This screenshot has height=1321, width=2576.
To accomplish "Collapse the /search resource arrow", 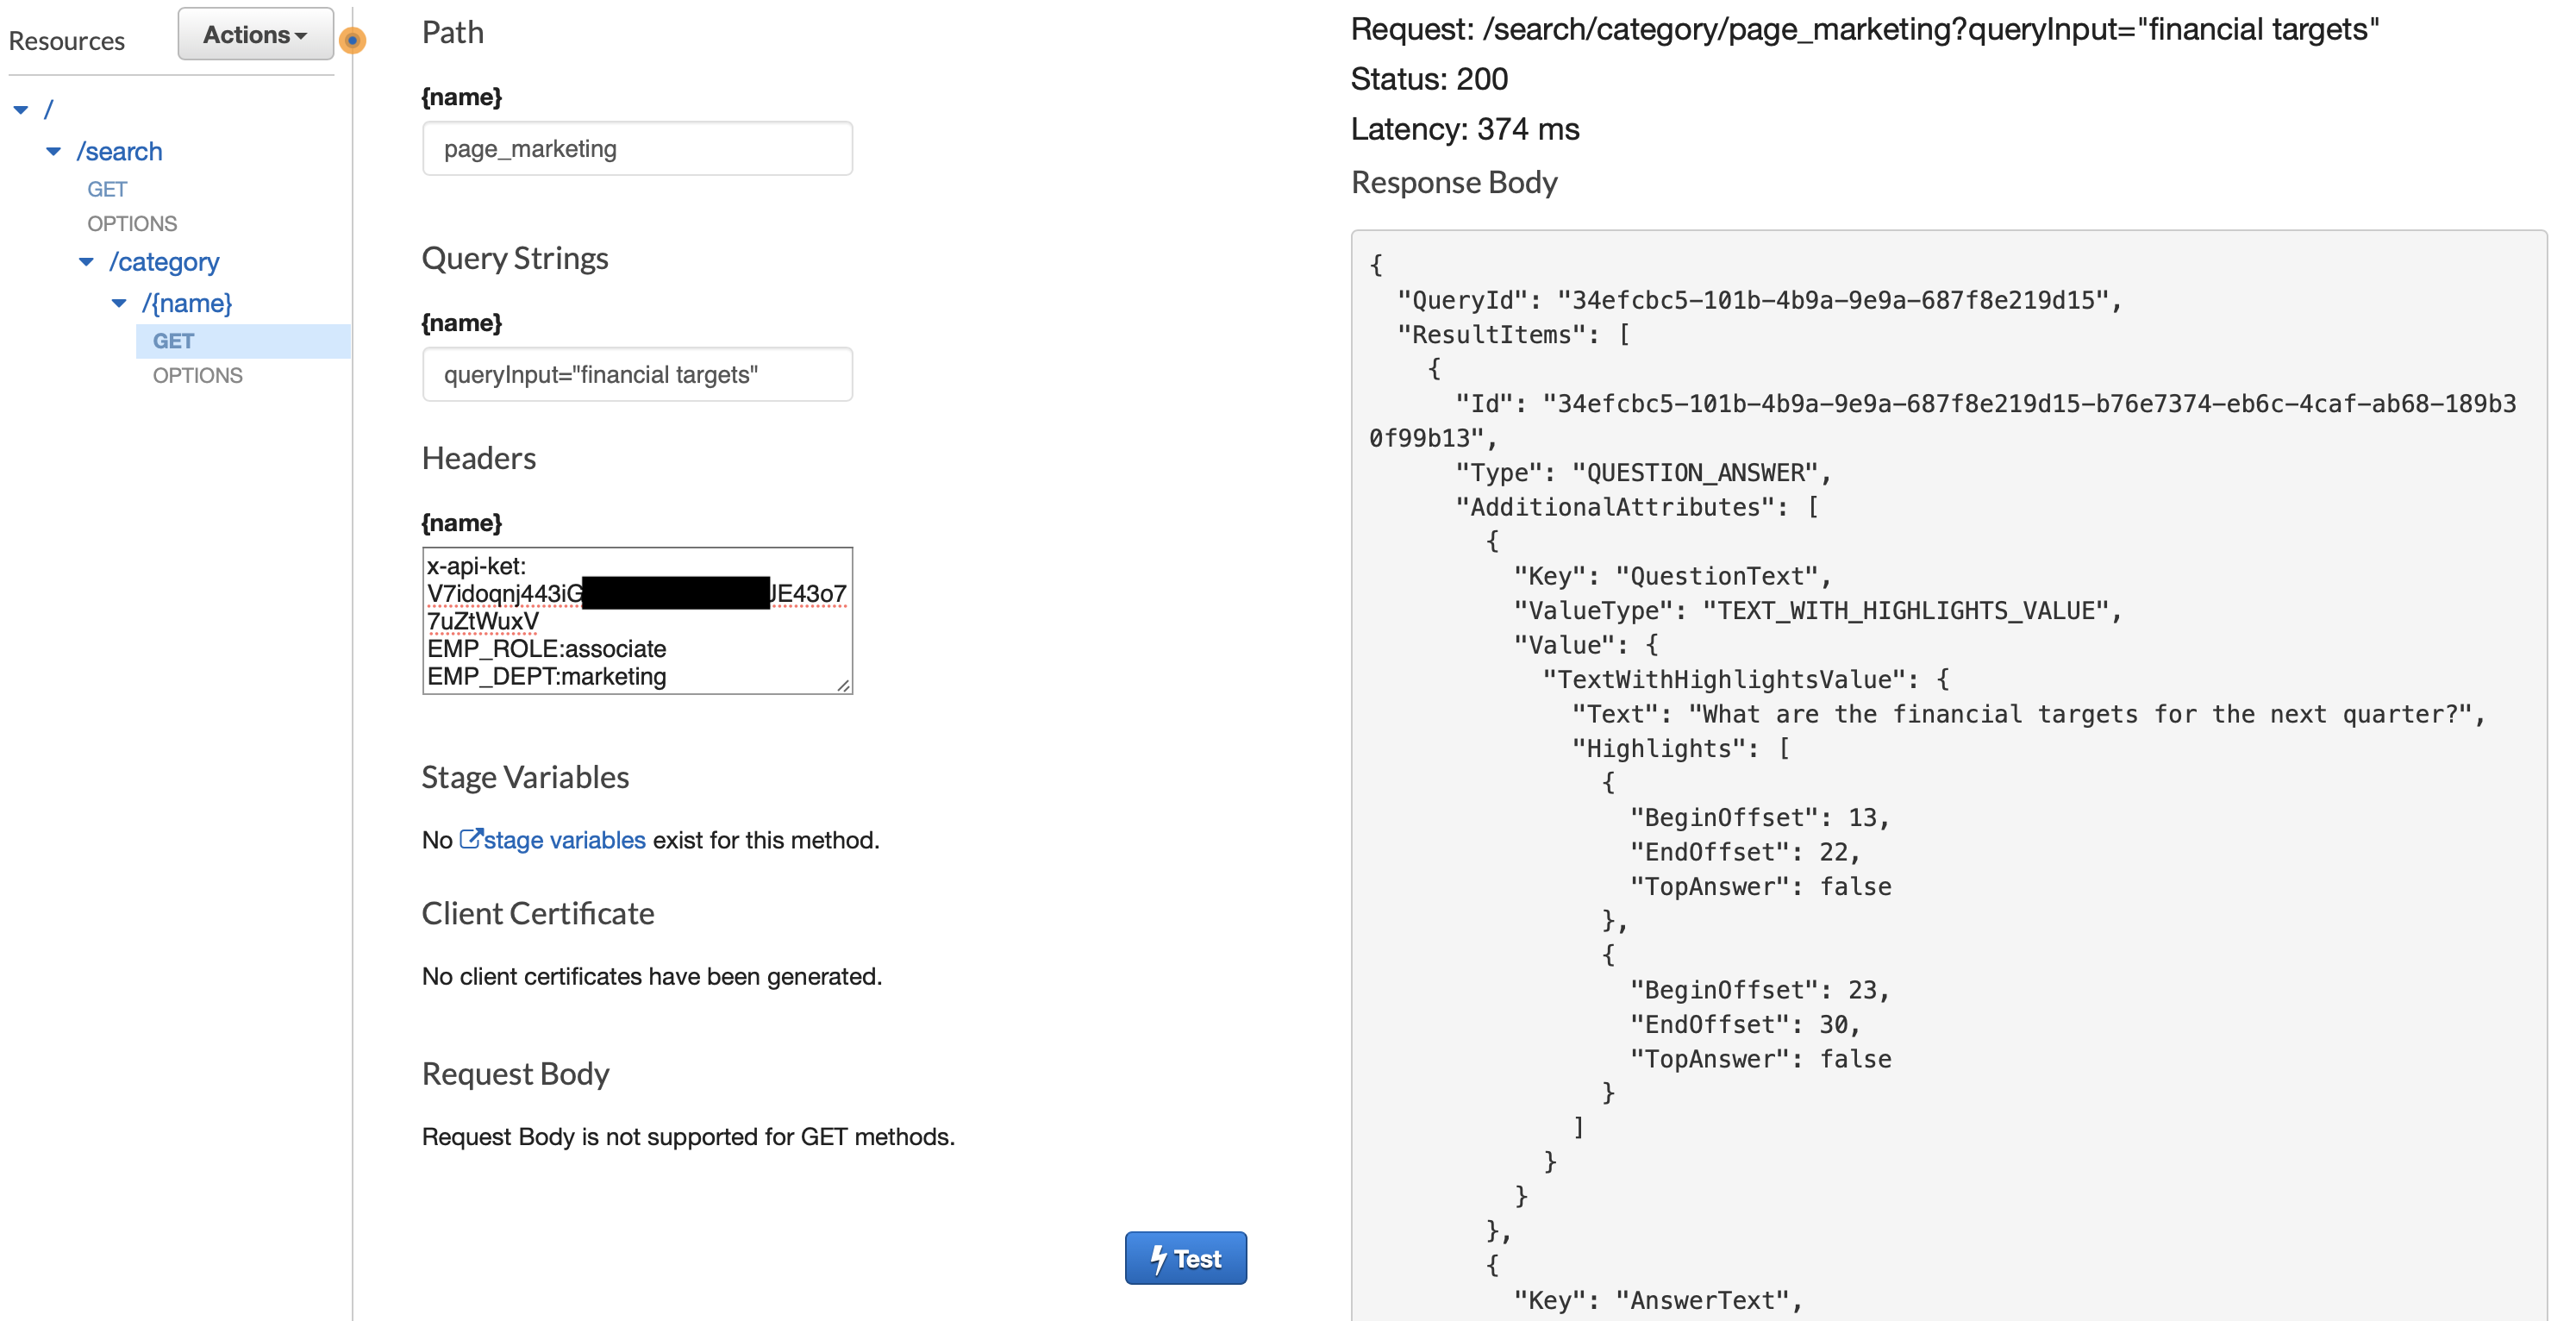I will tap(54, 151).
